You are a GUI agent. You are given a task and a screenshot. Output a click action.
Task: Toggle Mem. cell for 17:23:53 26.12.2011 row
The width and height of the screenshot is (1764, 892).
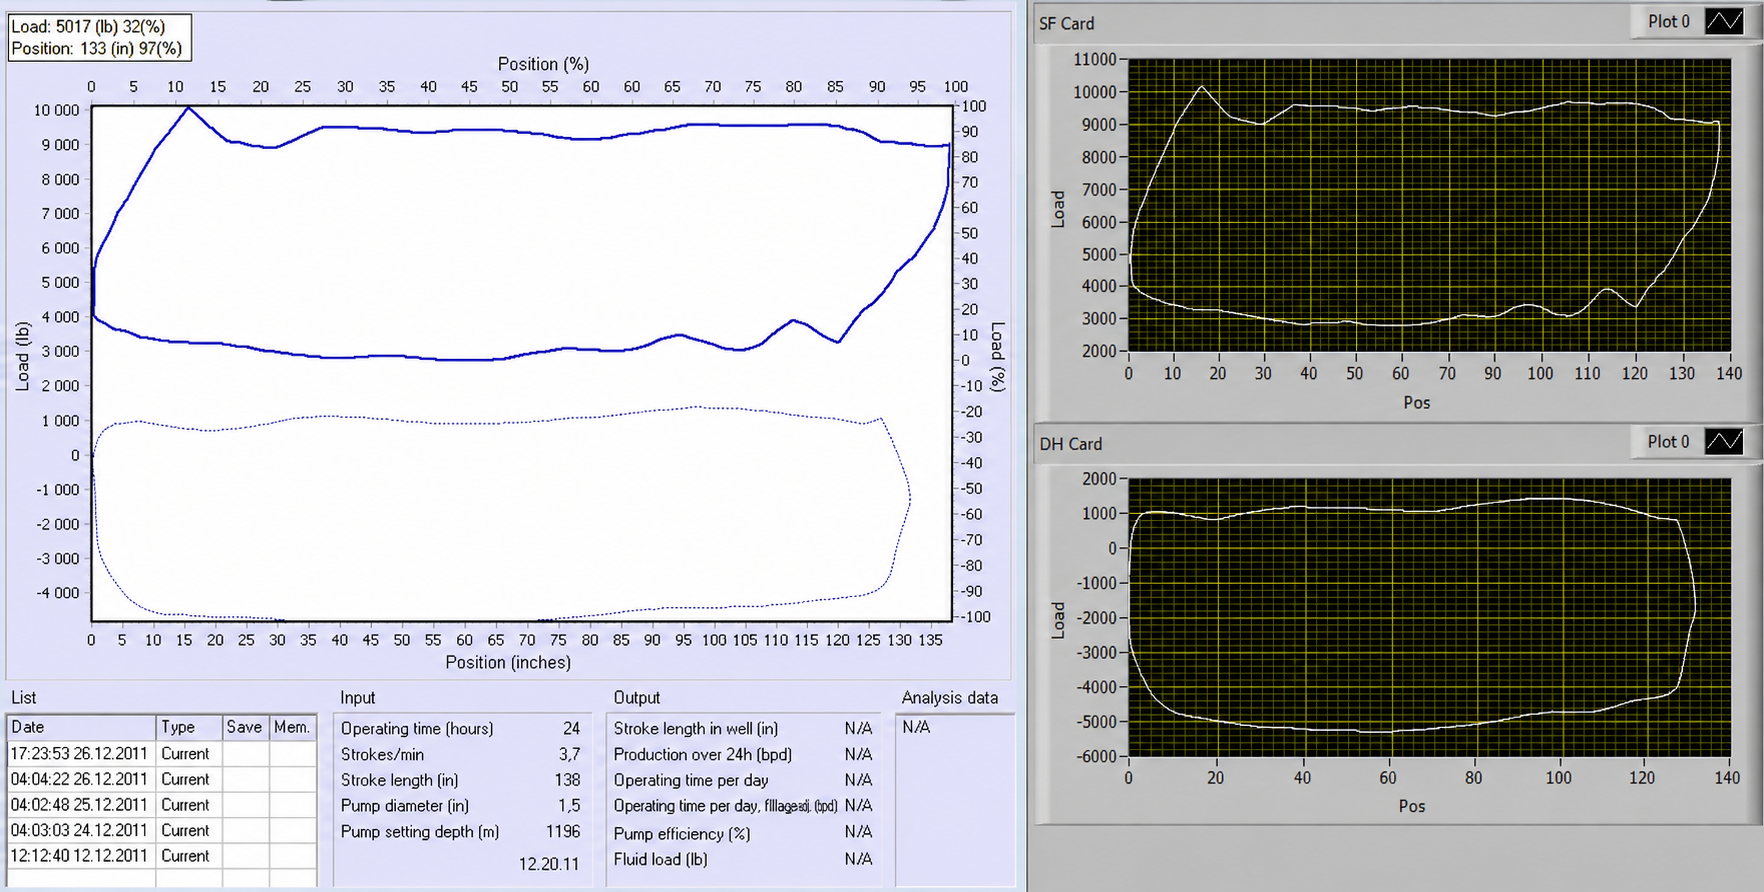(293, 753)
